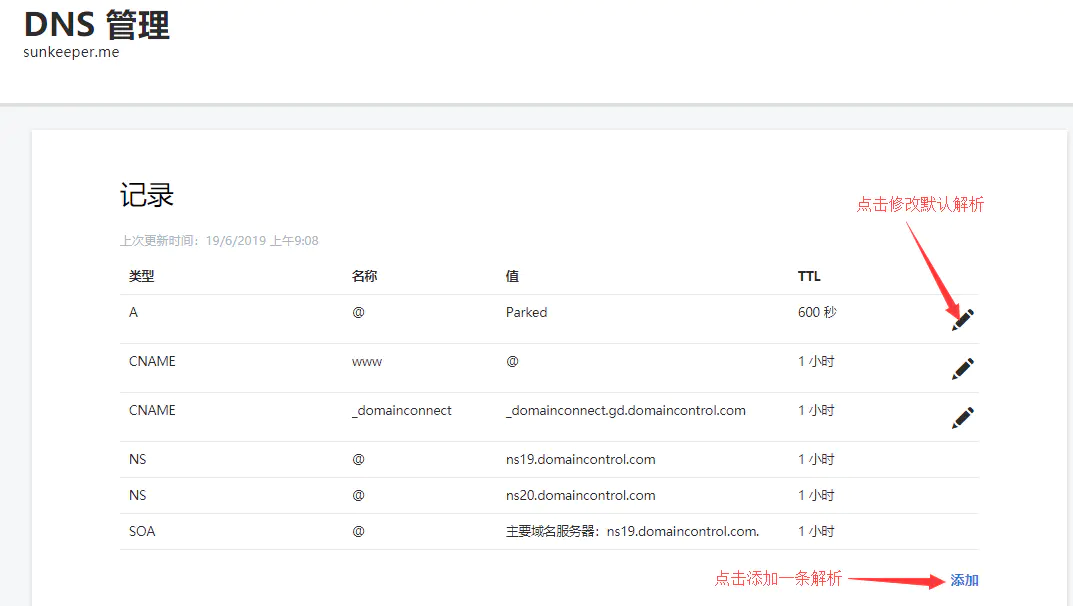Select the 值 column header
The width and height of the screenshot is (1073, 606).
coord(512,276)
